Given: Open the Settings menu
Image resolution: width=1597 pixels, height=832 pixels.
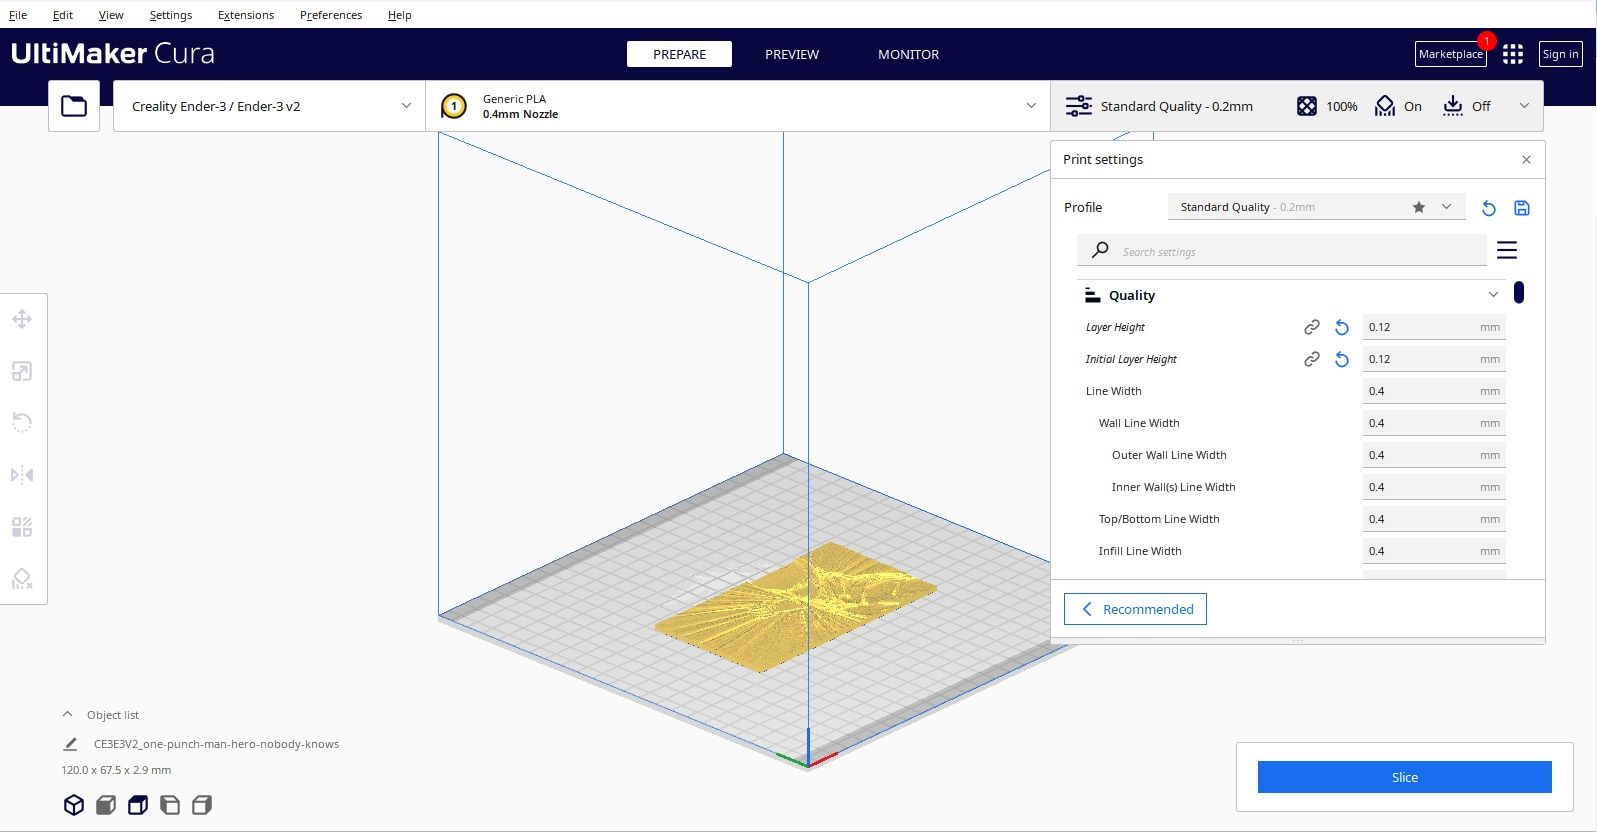Looking at the screenshot, I should click(171, 15).
